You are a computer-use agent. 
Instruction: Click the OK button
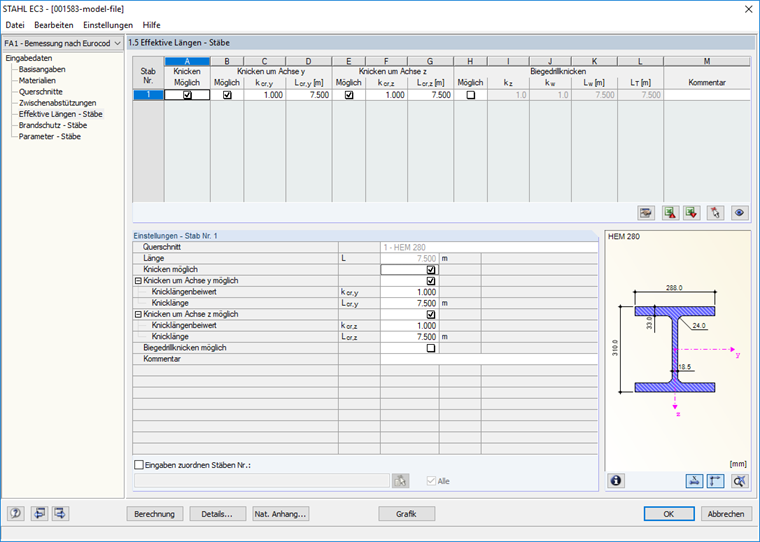[x=669, y=514]
